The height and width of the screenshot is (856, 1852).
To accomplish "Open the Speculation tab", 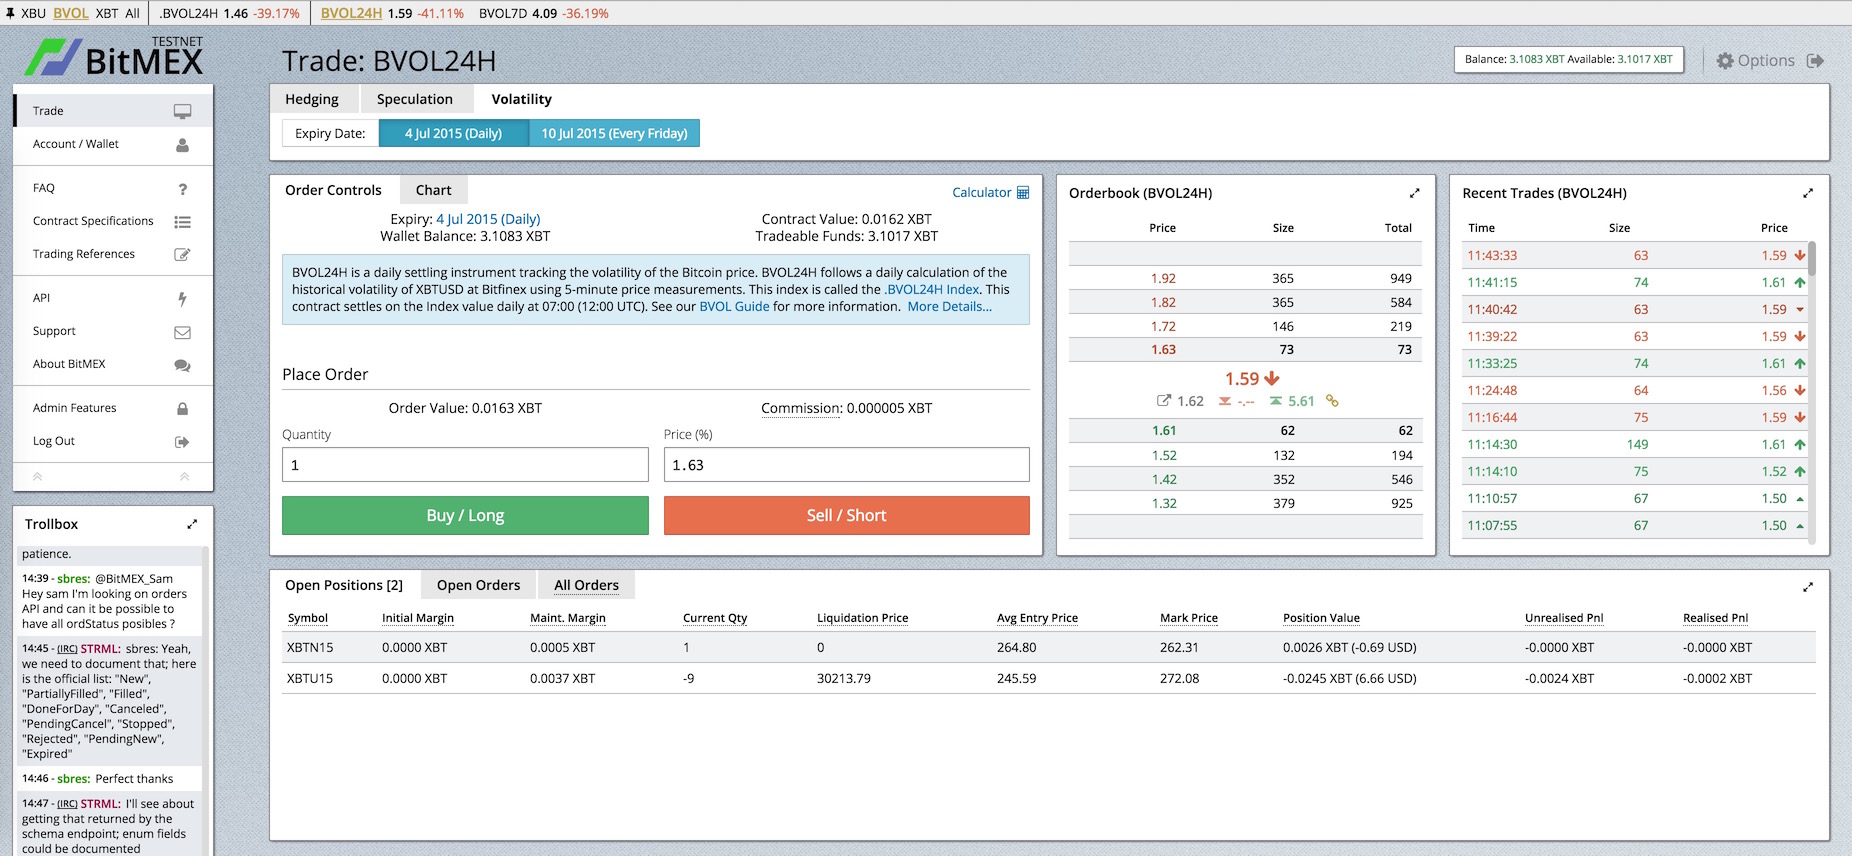I will 415,99.
